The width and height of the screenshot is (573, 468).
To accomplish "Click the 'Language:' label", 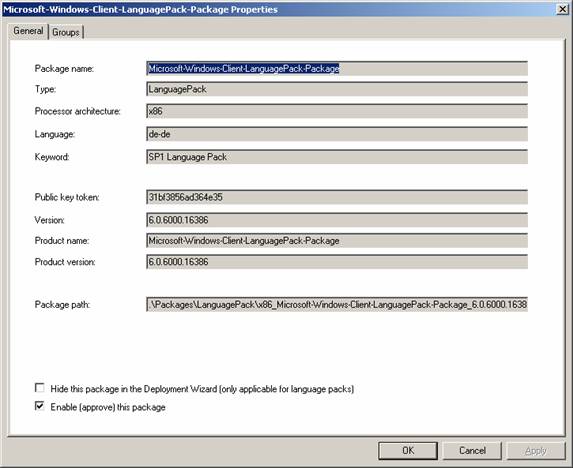I will (x=54, y=134).
